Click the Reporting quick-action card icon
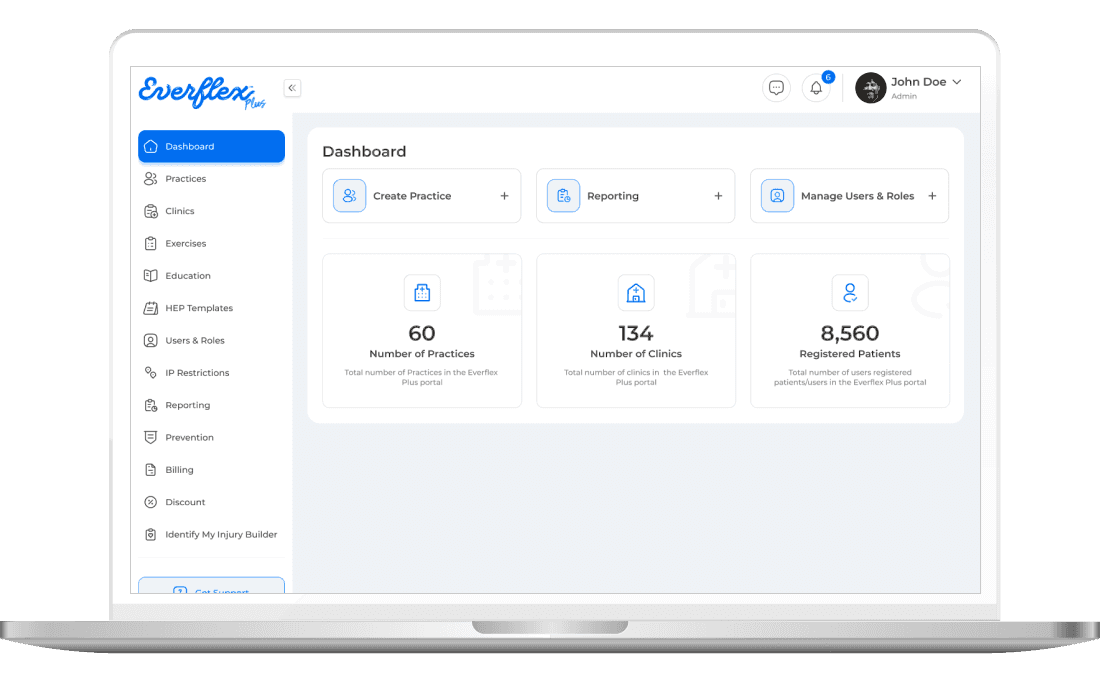 click(x=563, y=196)
